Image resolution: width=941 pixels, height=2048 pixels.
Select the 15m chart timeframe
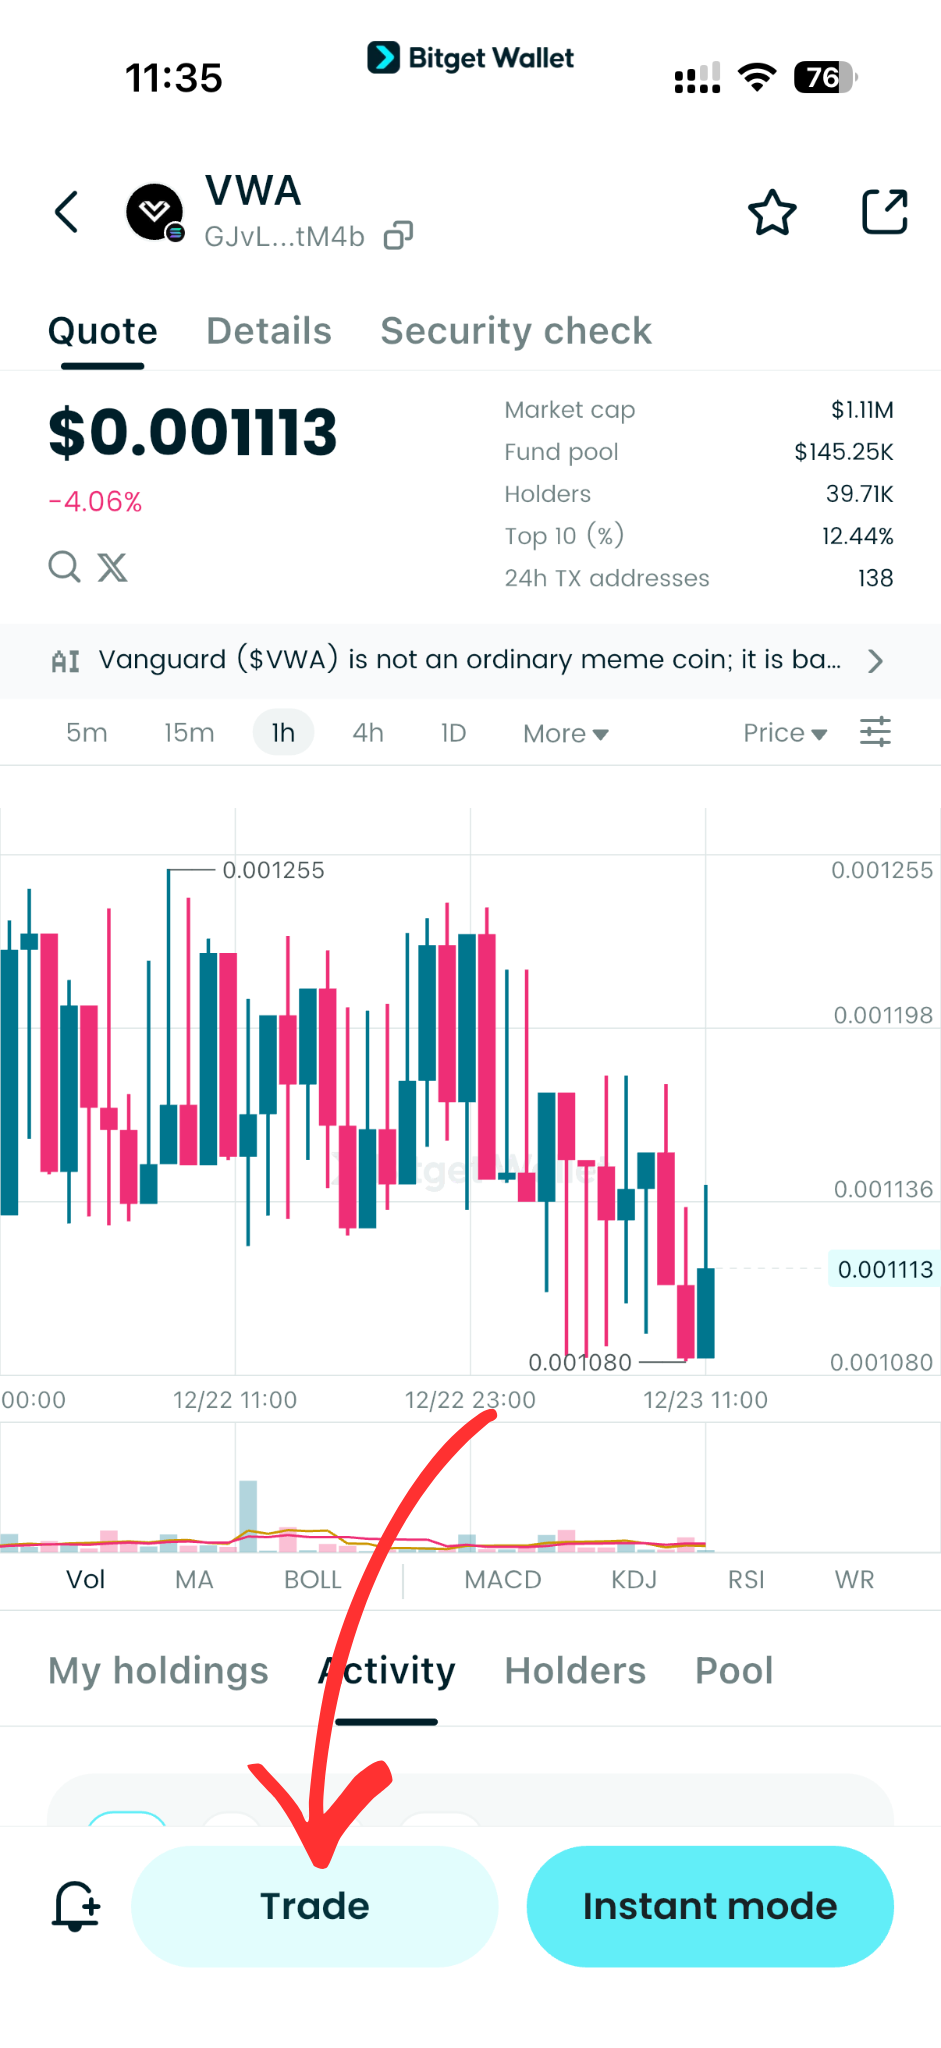[188, 732]
